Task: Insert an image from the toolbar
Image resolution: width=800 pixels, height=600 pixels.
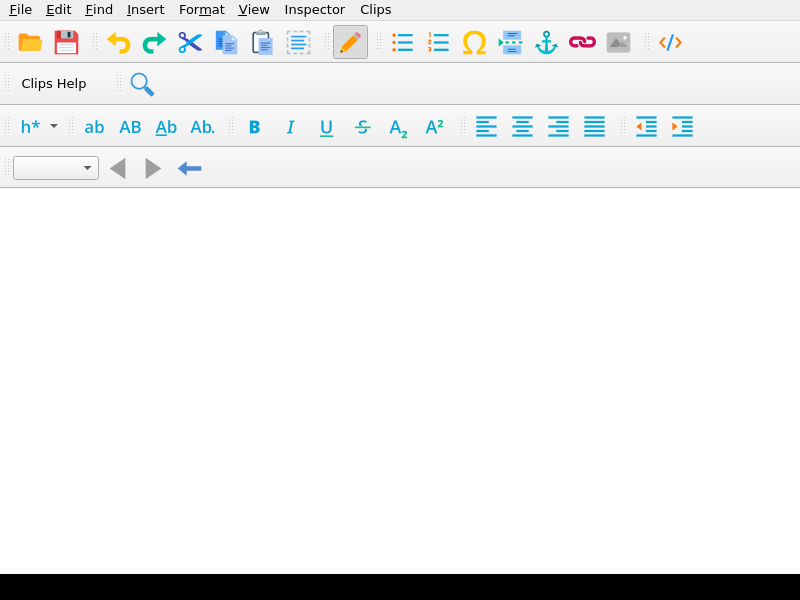Action: [x=617, y=42]
